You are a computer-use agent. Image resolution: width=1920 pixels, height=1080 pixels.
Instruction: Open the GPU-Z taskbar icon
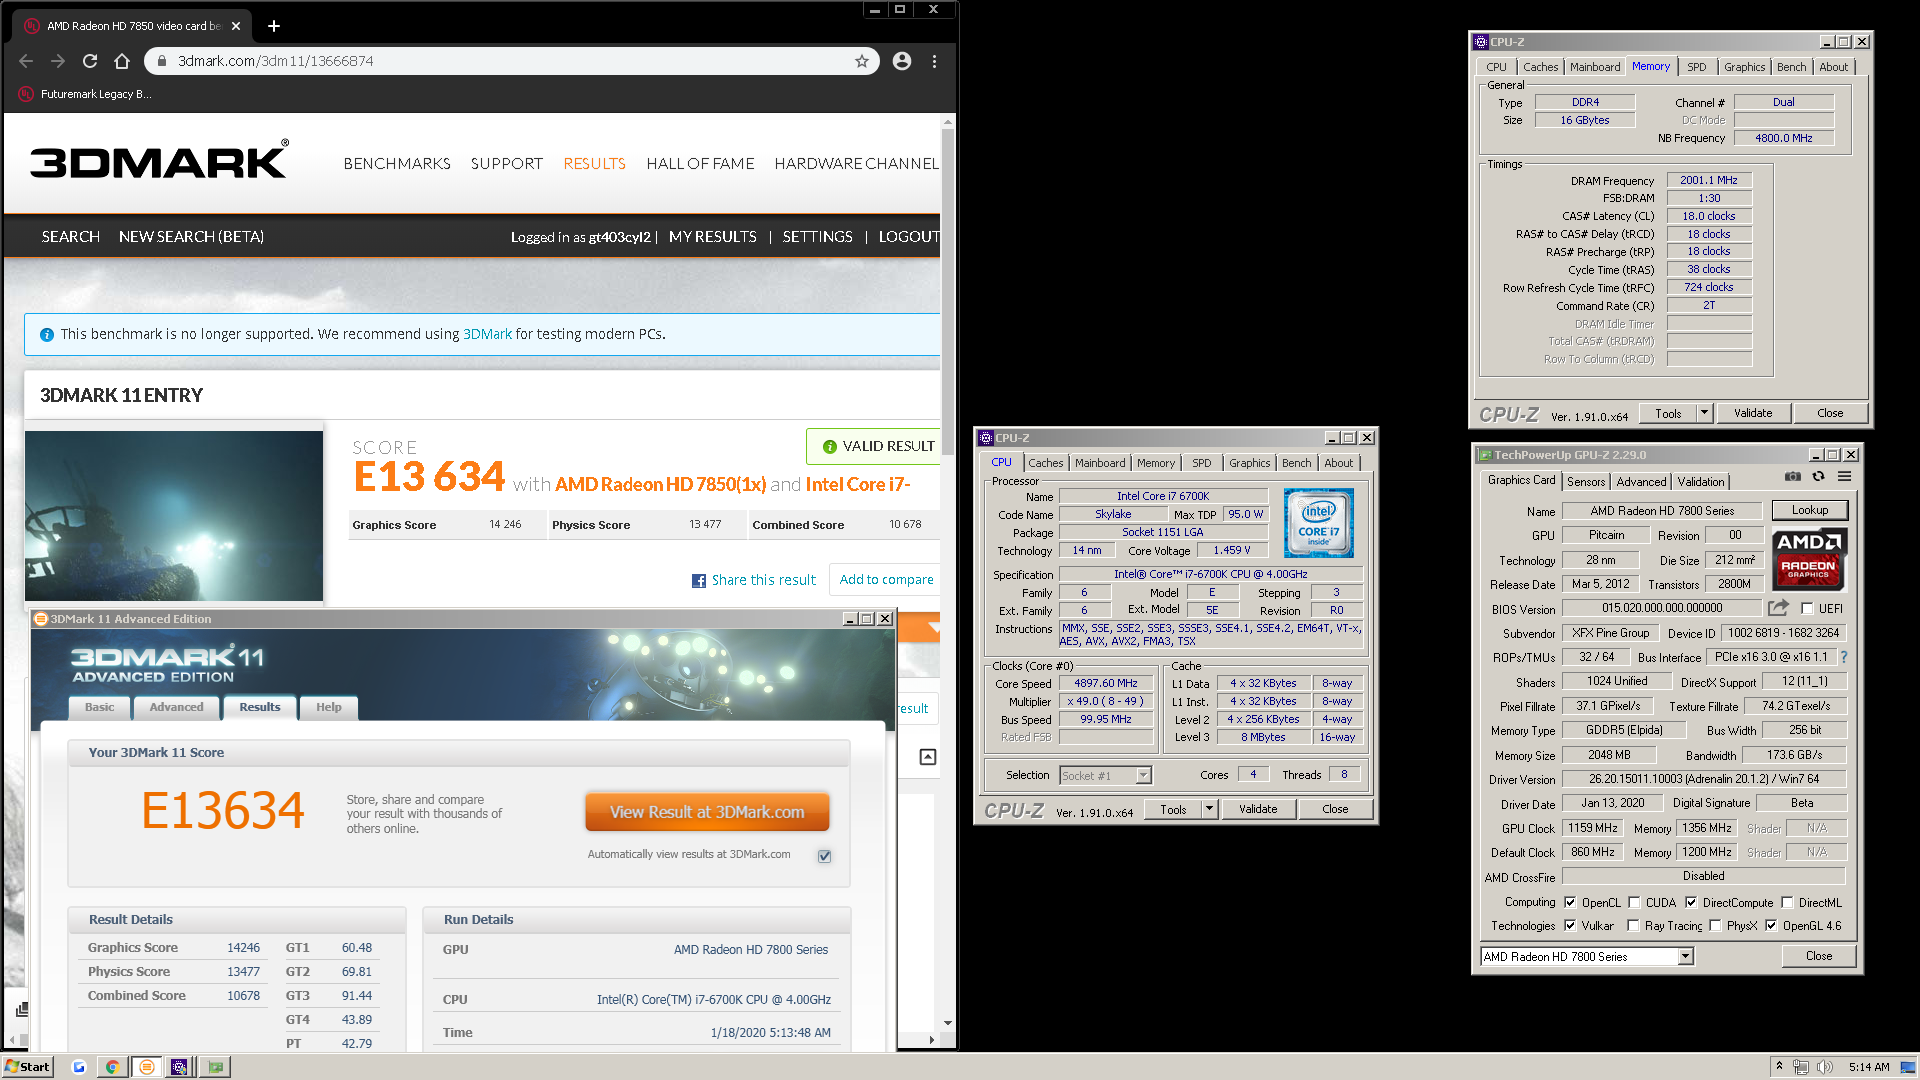pyautogui.click(x=215, y=1067)
